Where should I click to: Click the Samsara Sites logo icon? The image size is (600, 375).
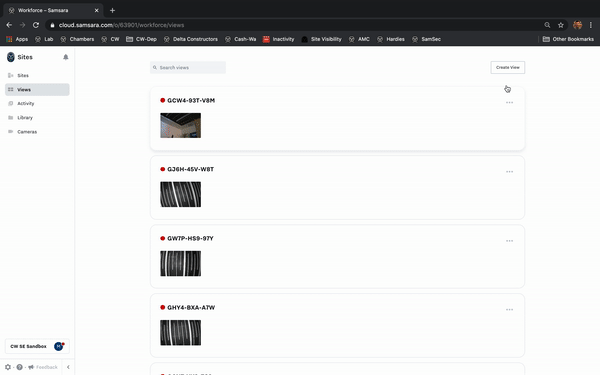click(11, 57)
